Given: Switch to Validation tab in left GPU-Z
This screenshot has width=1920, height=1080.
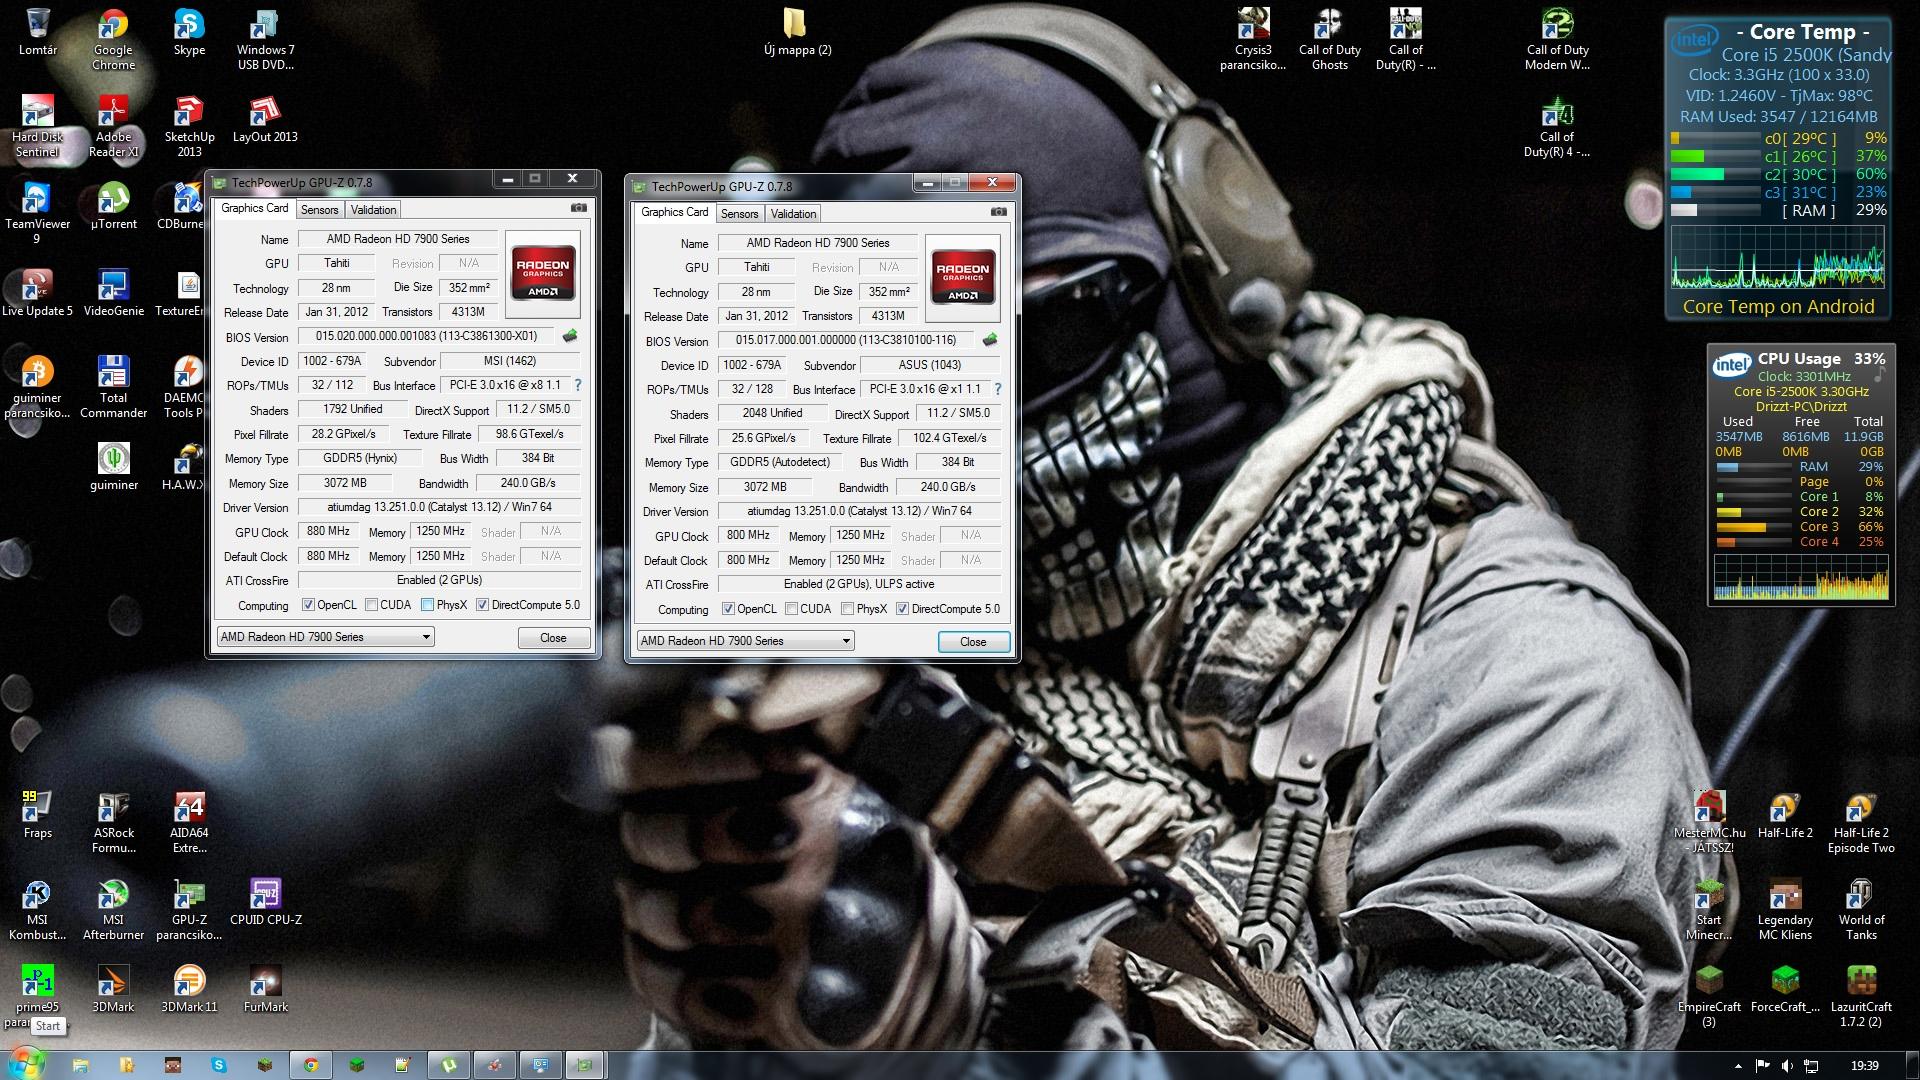Looking at the screenshot, I should tap(374, 210).
